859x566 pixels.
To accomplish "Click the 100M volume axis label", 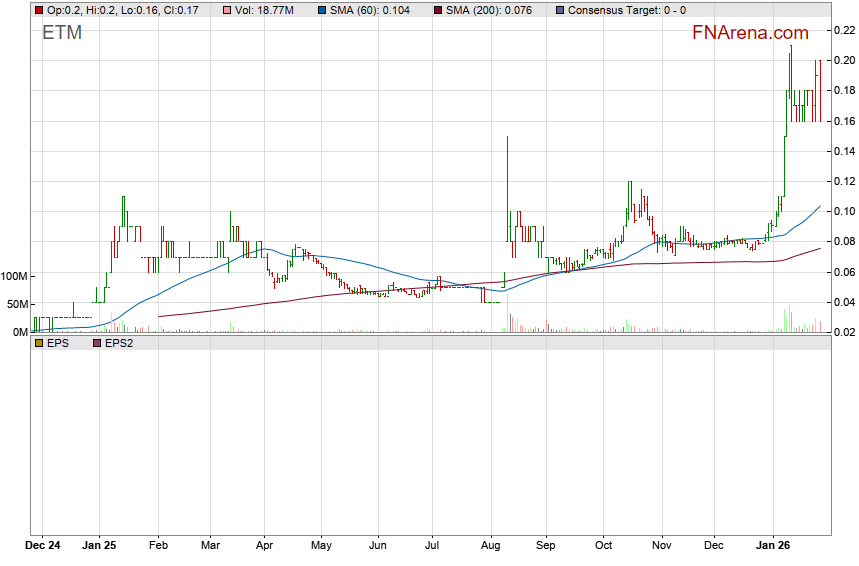I will pos(14,276).
